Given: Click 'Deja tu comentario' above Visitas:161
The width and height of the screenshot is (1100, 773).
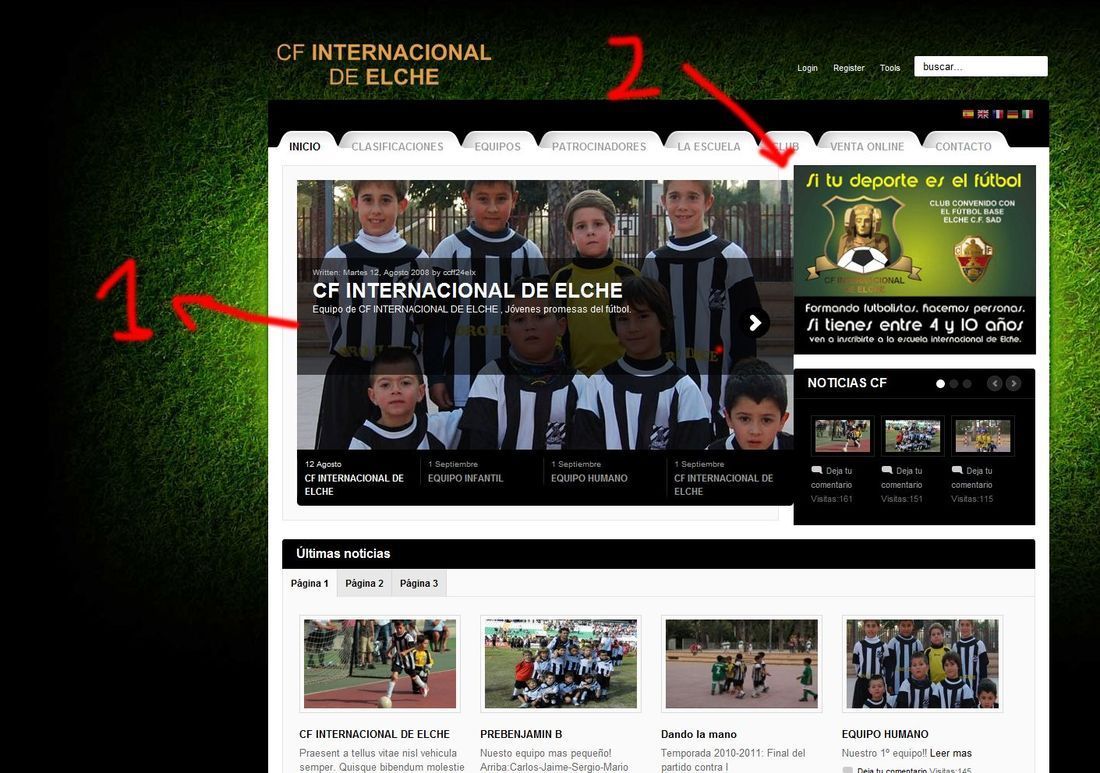Looking at the screenshot, I should pos(832,478).
